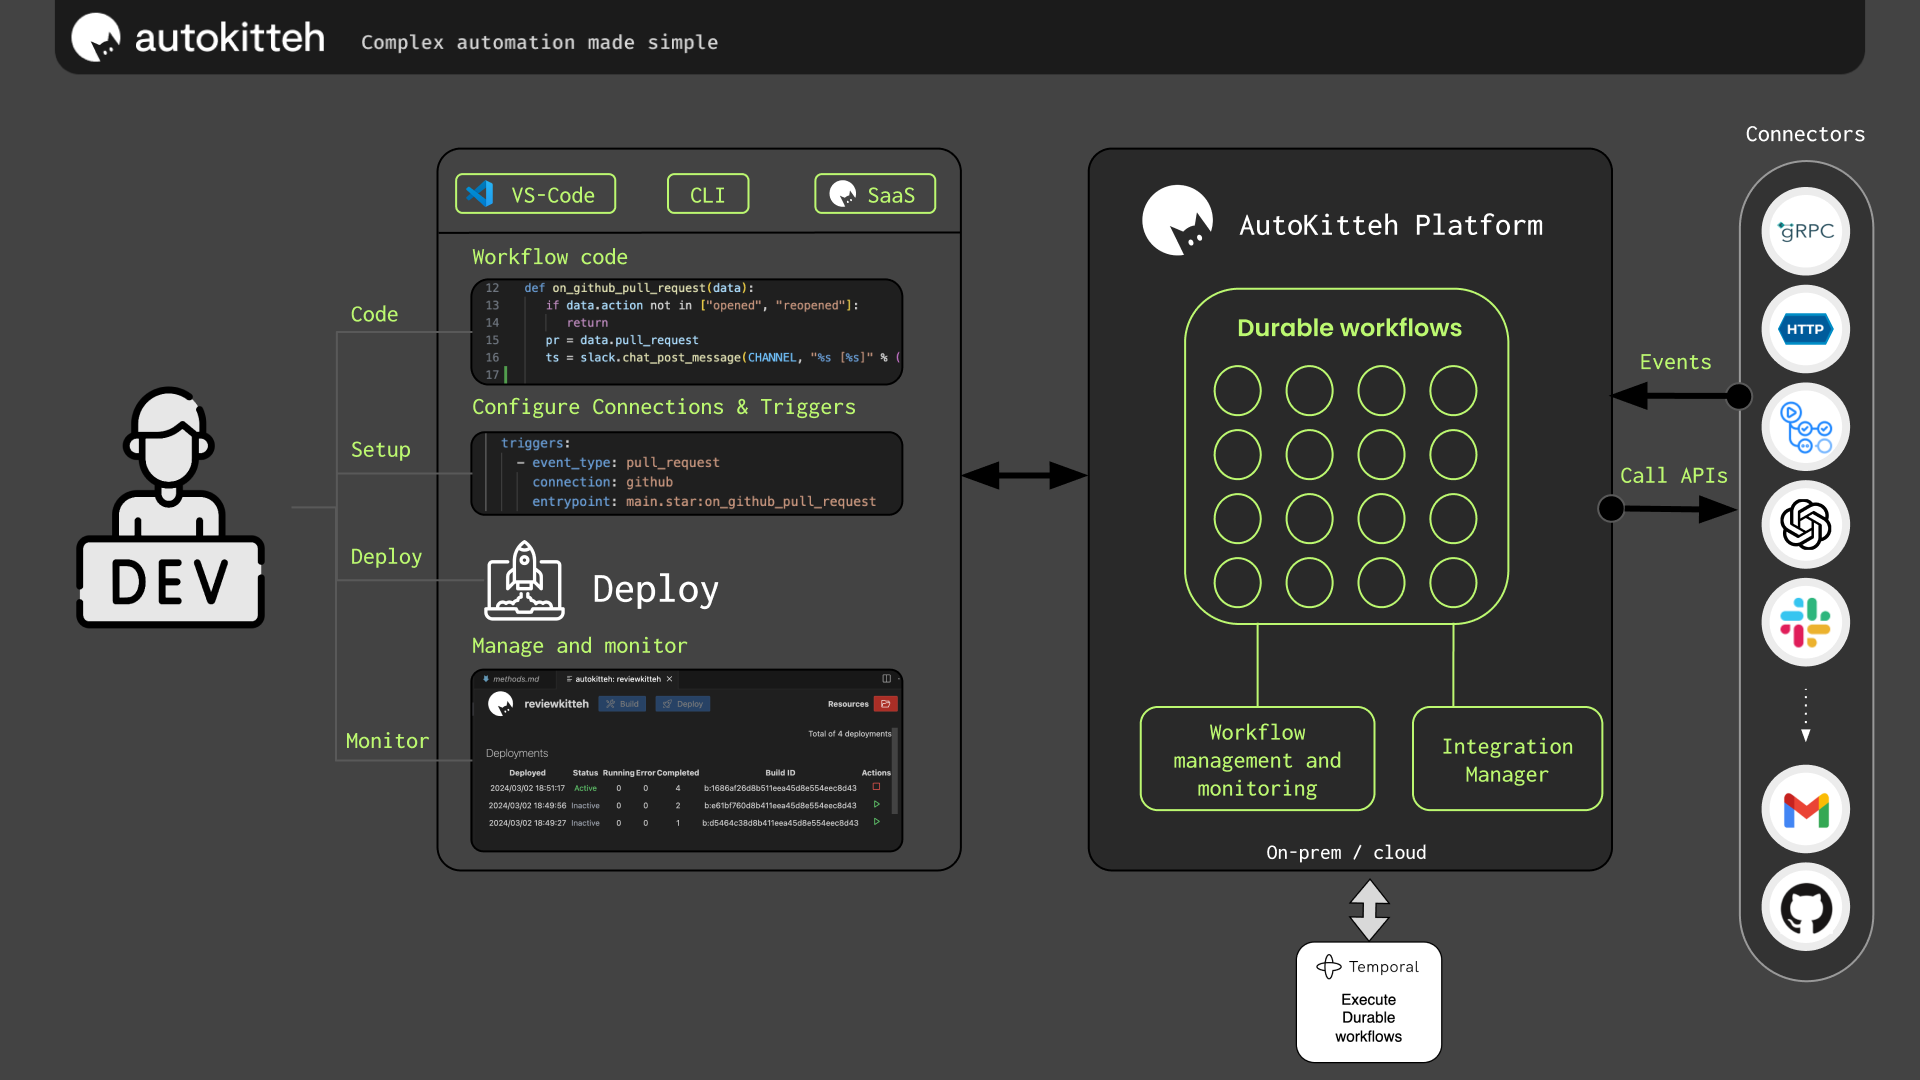Viewport: 1920px width, 1080px height.
Task: Click the Durable workflows heading
Action: 1349,328
